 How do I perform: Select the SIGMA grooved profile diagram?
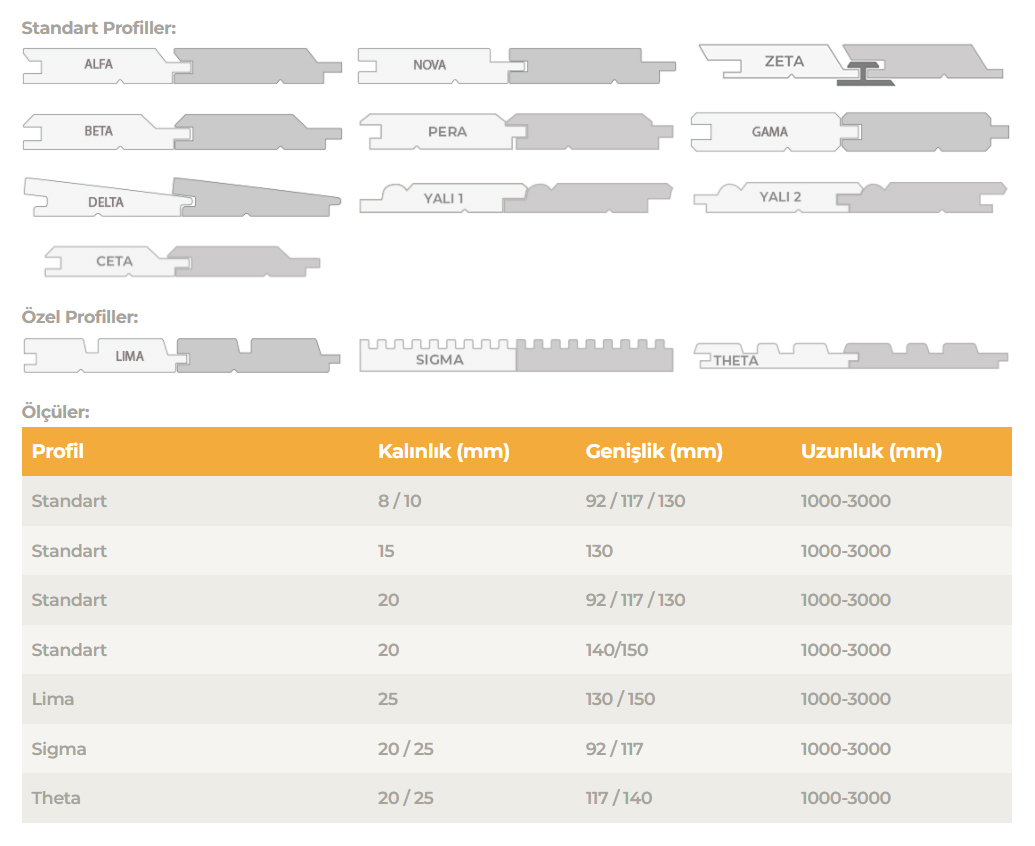coord(516,355)
